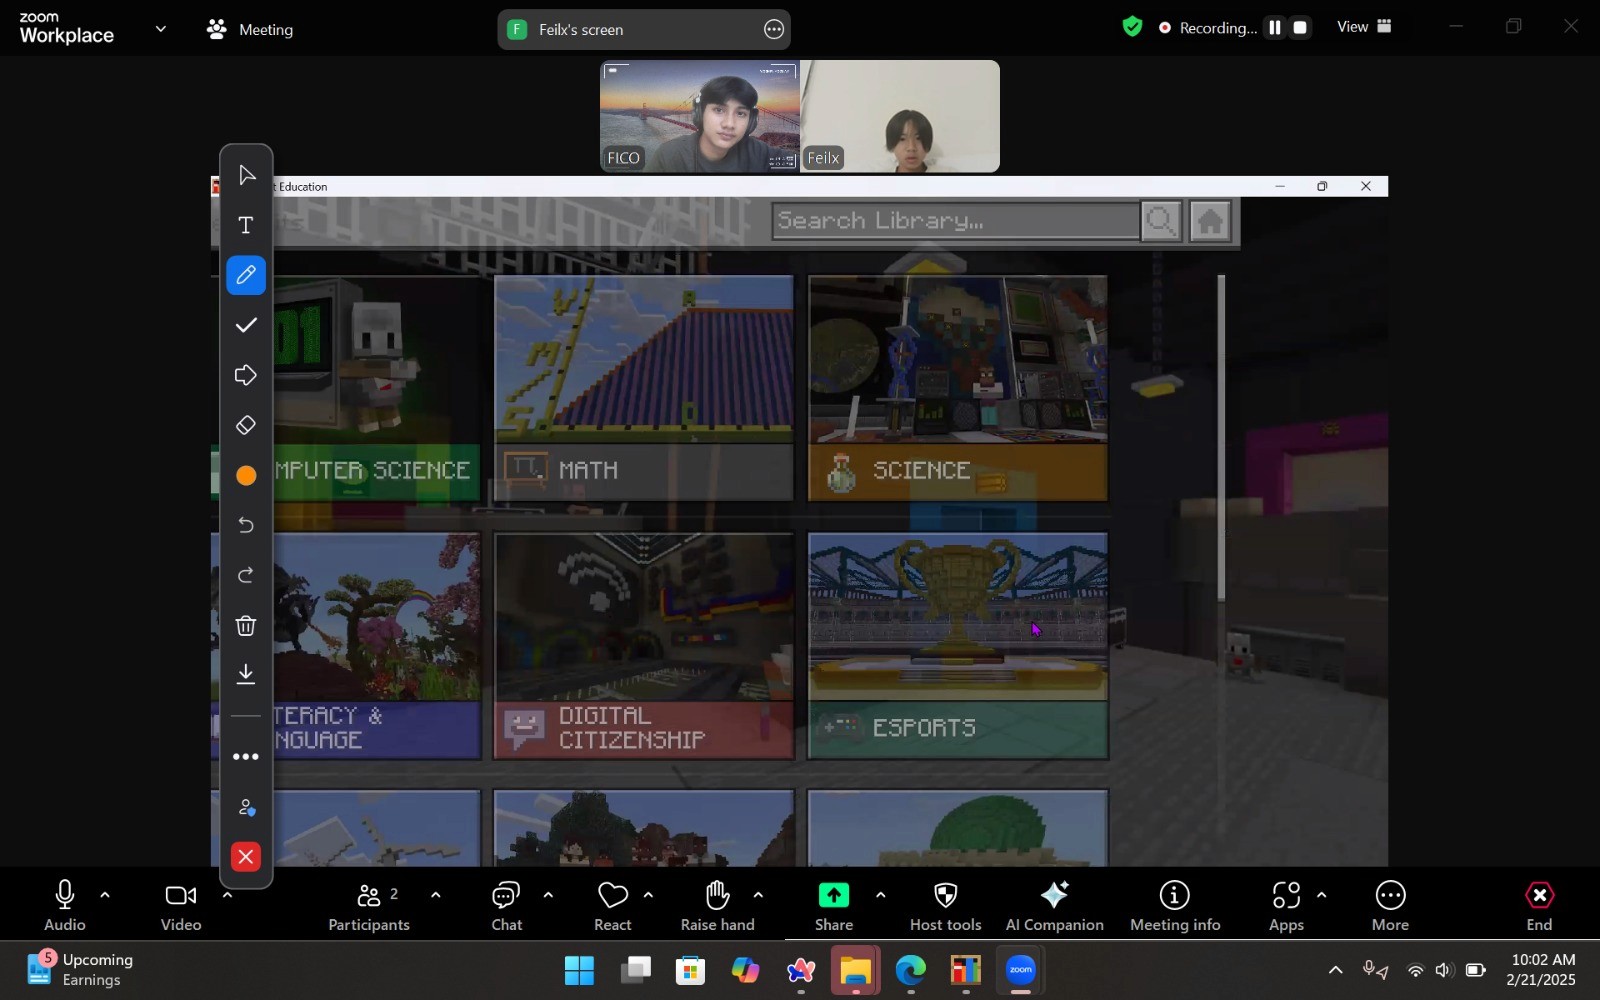This screenshot has width=1600, height=1000.
Task: Open the Literacy & Language card
Action: 346,646
